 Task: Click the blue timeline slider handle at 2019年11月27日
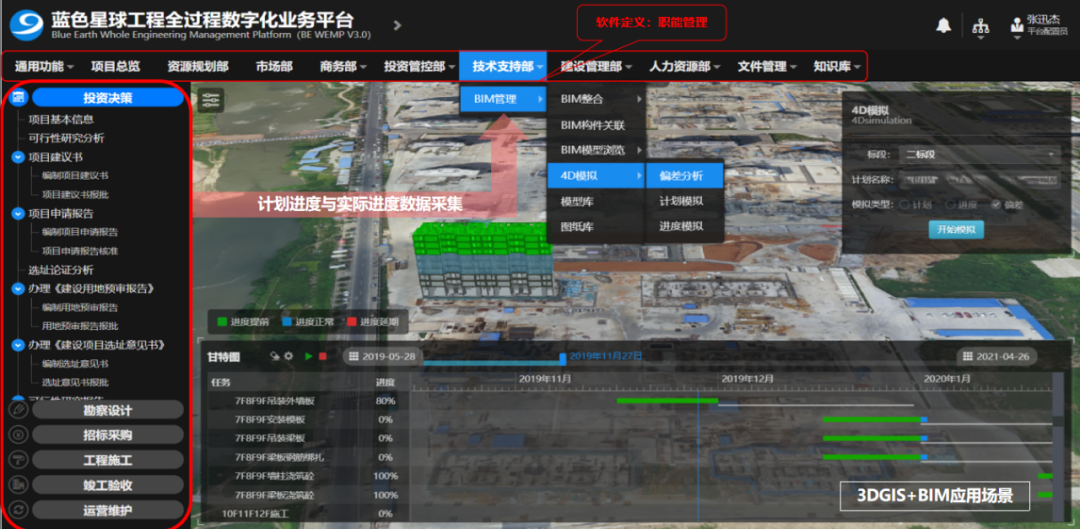pyautogui.click(x=562, y=358)
